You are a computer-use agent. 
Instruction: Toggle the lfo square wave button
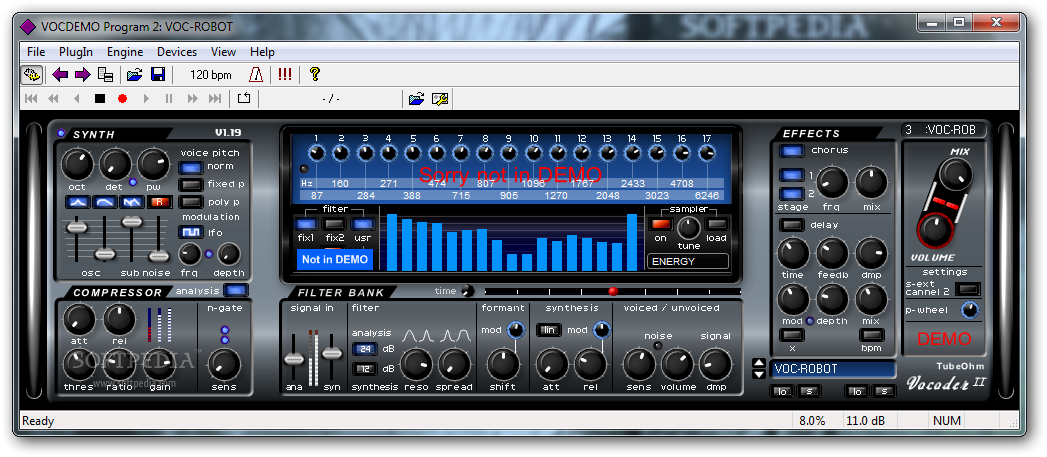(x=191, y=233)
